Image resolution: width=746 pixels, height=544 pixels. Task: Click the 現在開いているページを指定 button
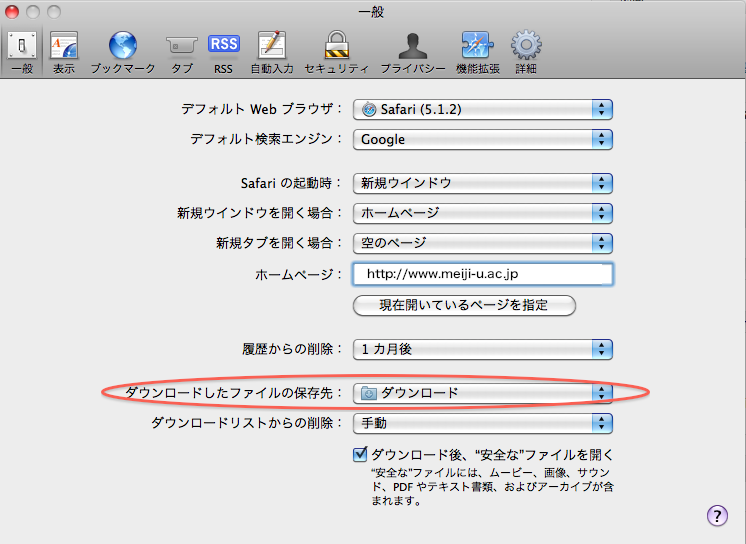pyautogui.click(x=464, y=305)
